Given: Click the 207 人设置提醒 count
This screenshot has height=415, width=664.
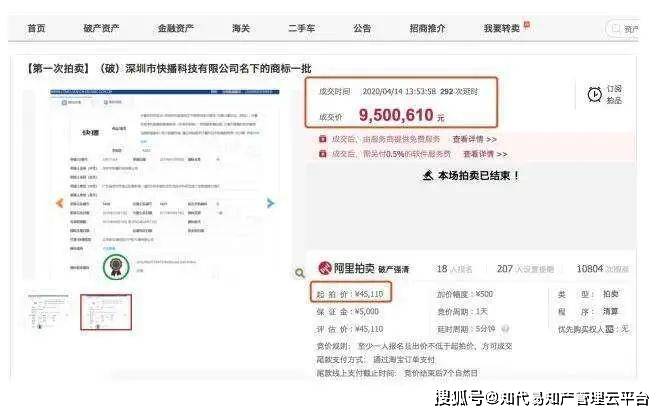Looking at the screenshot, I should pos(525,269).
